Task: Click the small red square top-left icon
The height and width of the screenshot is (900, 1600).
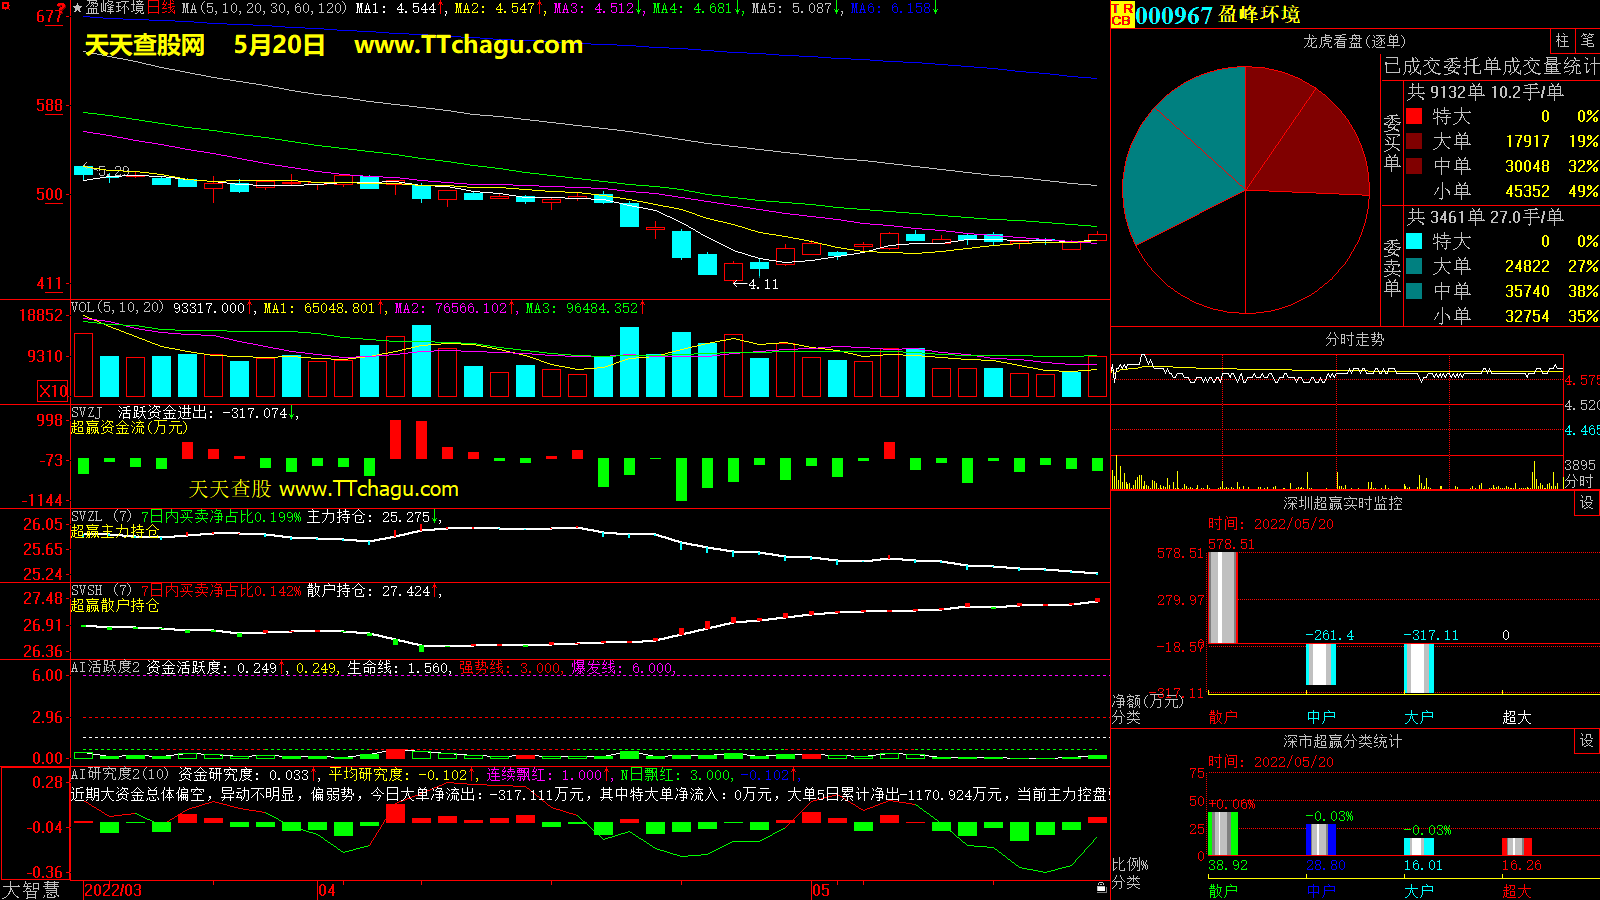Action: (6, 6)
